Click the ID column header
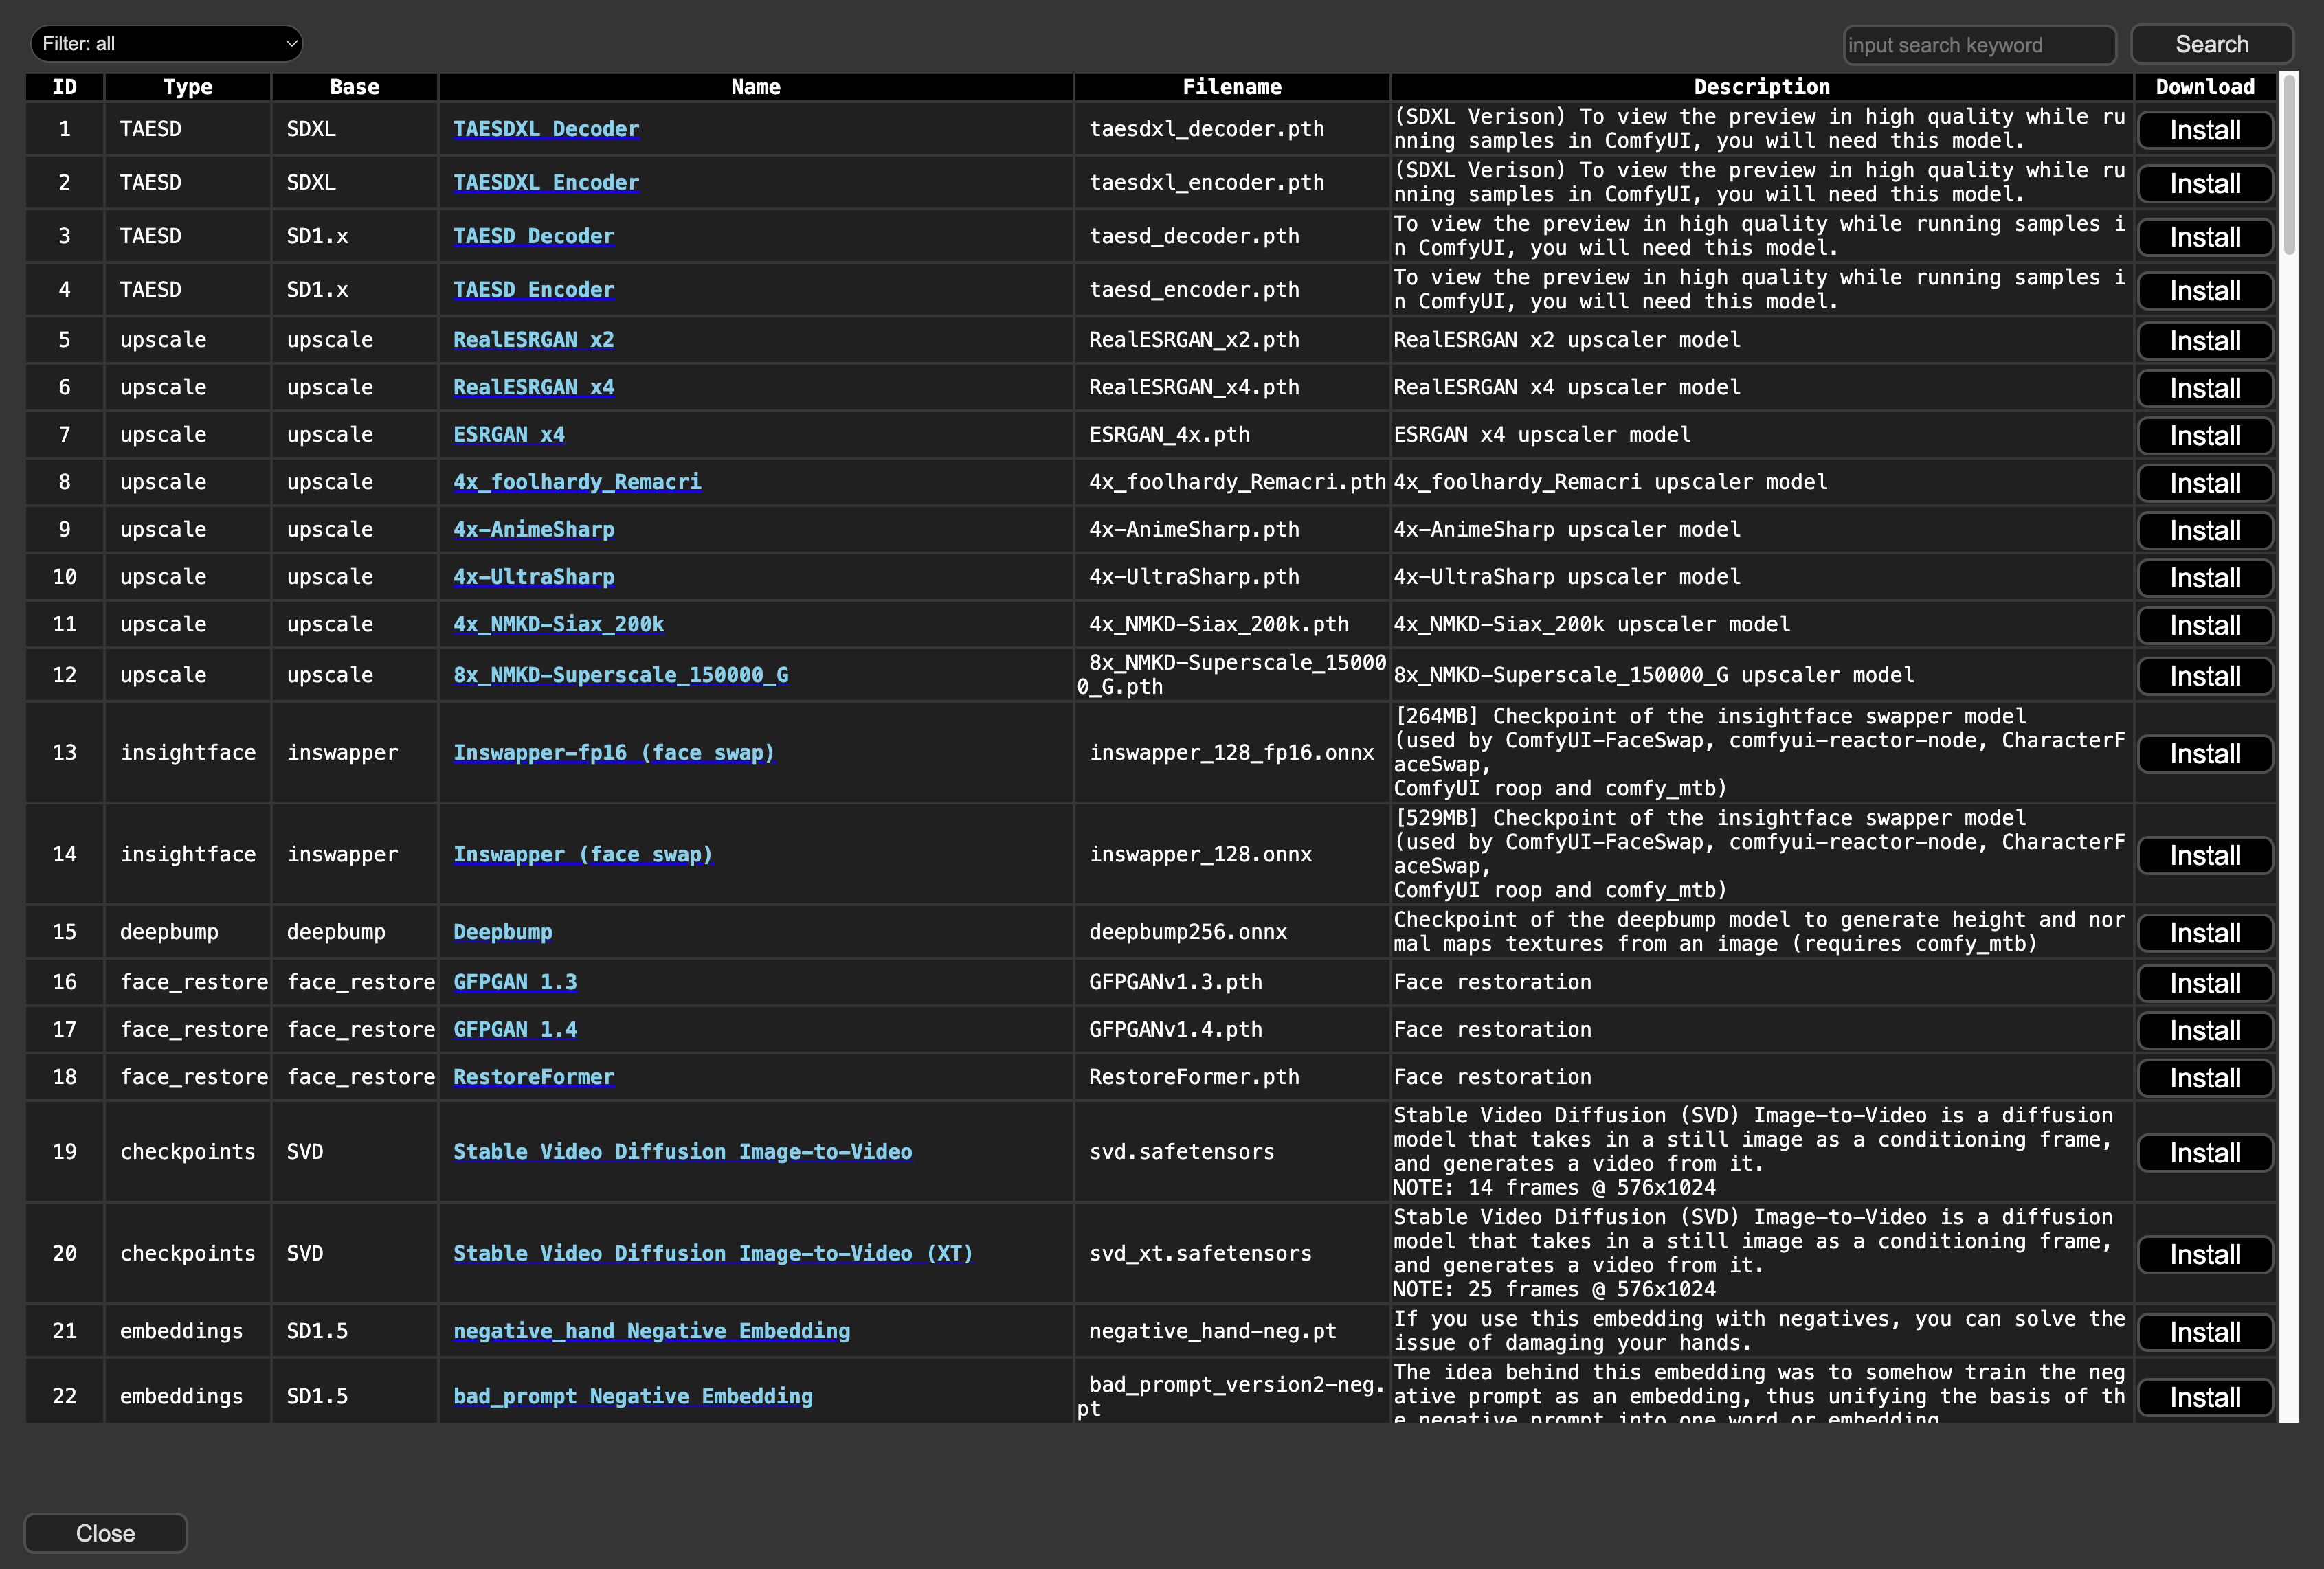The height and width of the screenshot is (1569, 2324). point(64,87)
